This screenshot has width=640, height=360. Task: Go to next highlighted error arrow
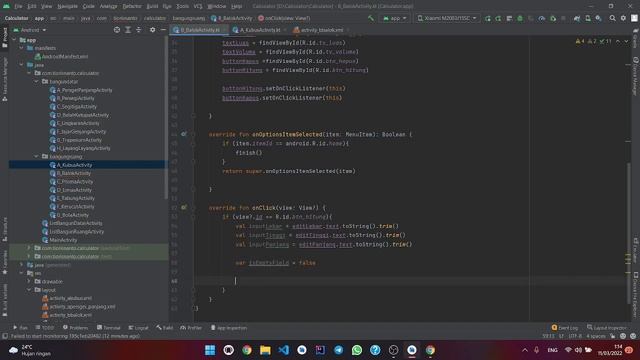(626, 41)
